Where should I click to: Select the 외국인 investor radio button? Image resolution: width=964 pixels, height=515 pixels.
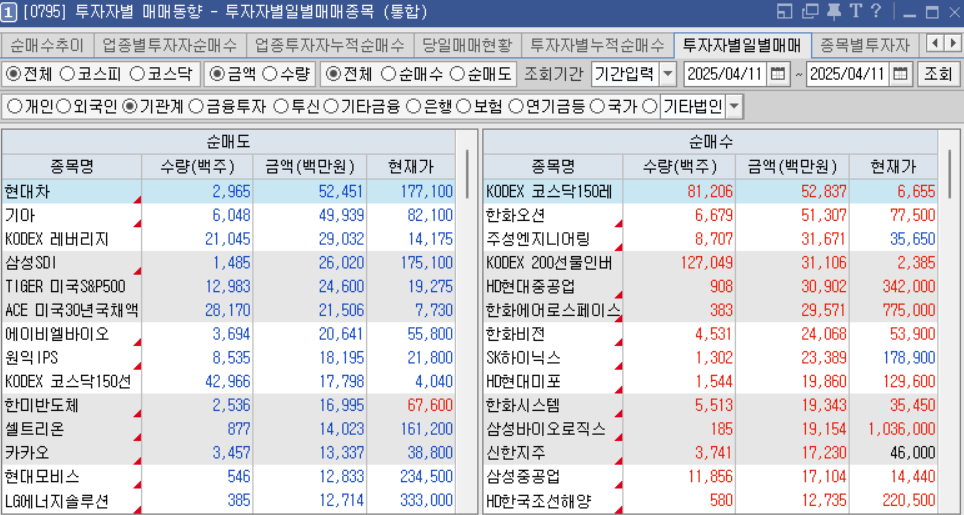[x=63, y=107]
